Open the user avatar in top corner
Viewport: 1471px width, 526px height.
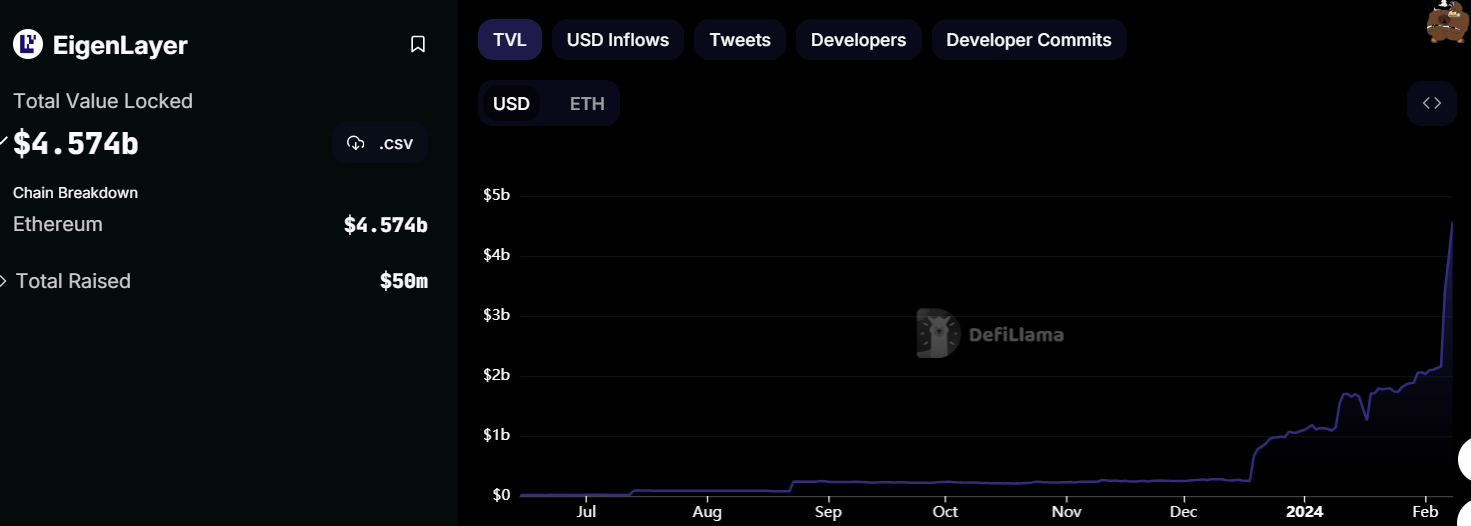coord(1448,22)
